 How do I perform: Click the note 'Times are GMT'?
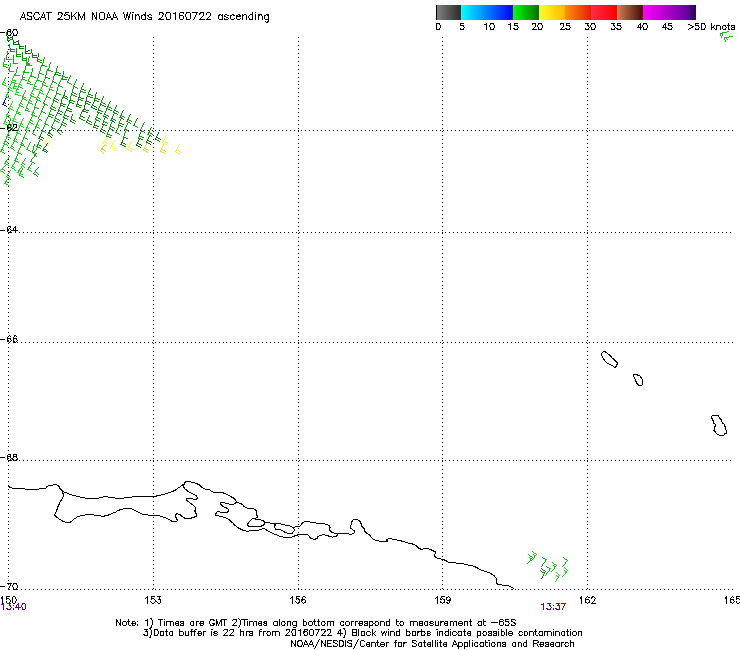pyautogui.click(x=193, y=623)
